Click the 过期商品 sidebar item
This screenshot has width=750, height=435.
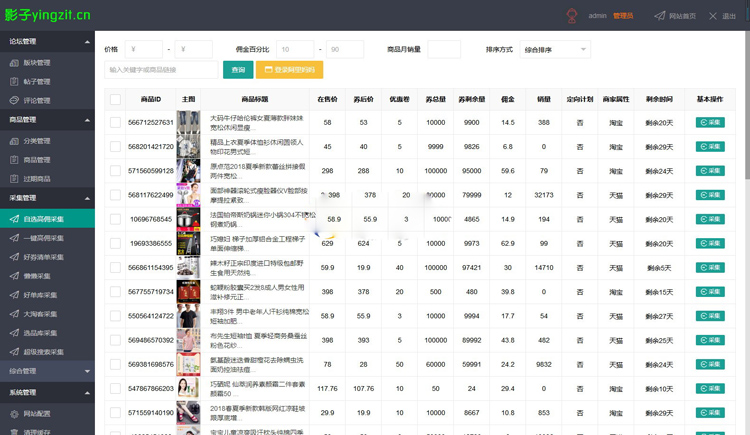(36, 179)
